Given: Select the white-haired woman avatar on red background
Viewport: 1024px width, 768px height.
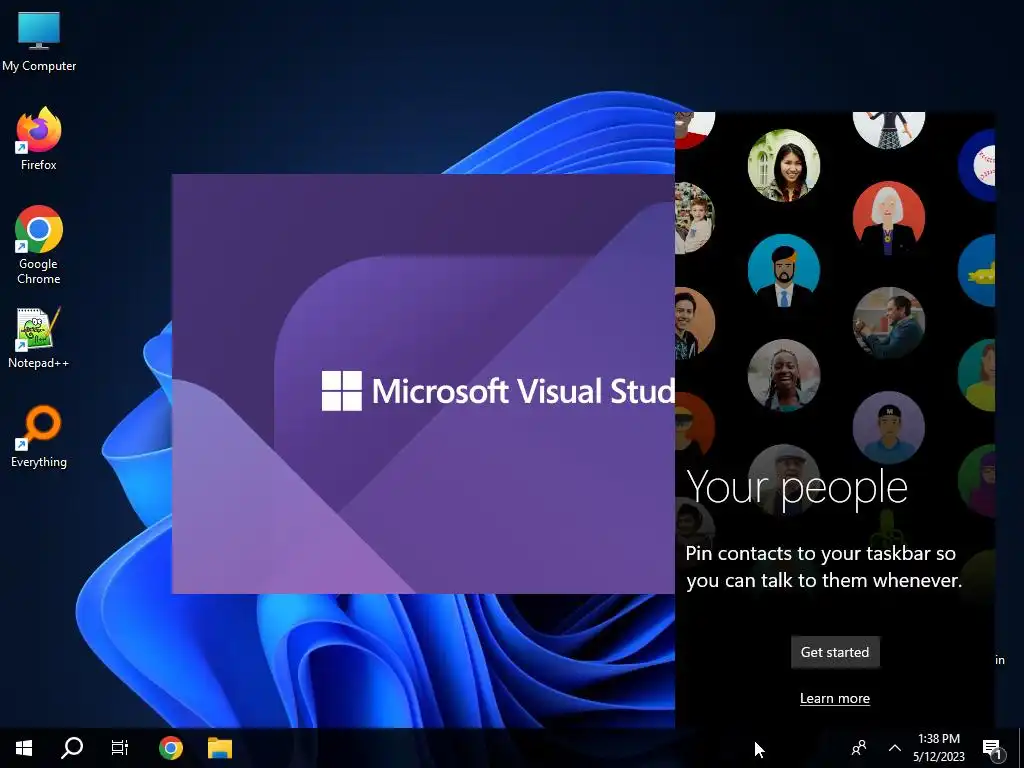Looking at the screenshot, I should (x=888, y=218).
